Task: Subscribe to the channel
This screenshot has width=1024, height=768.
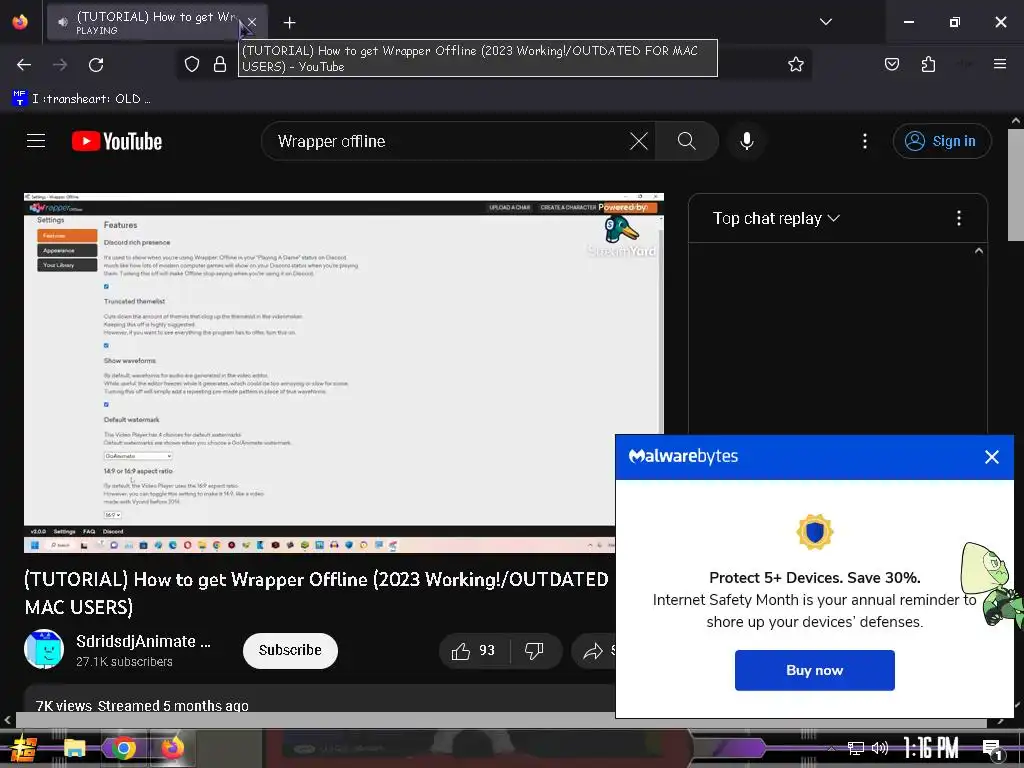Action: (x=290, y=650)
